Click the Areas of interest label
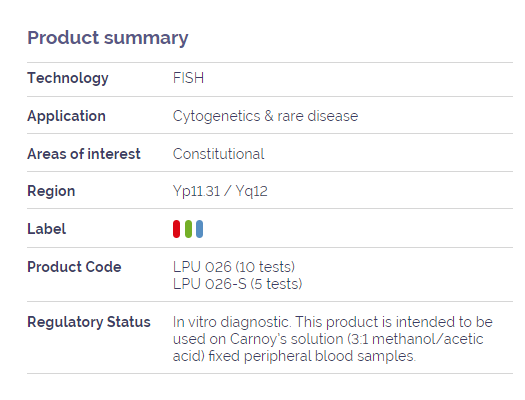 pyautogui.click(x=84, y=154)
